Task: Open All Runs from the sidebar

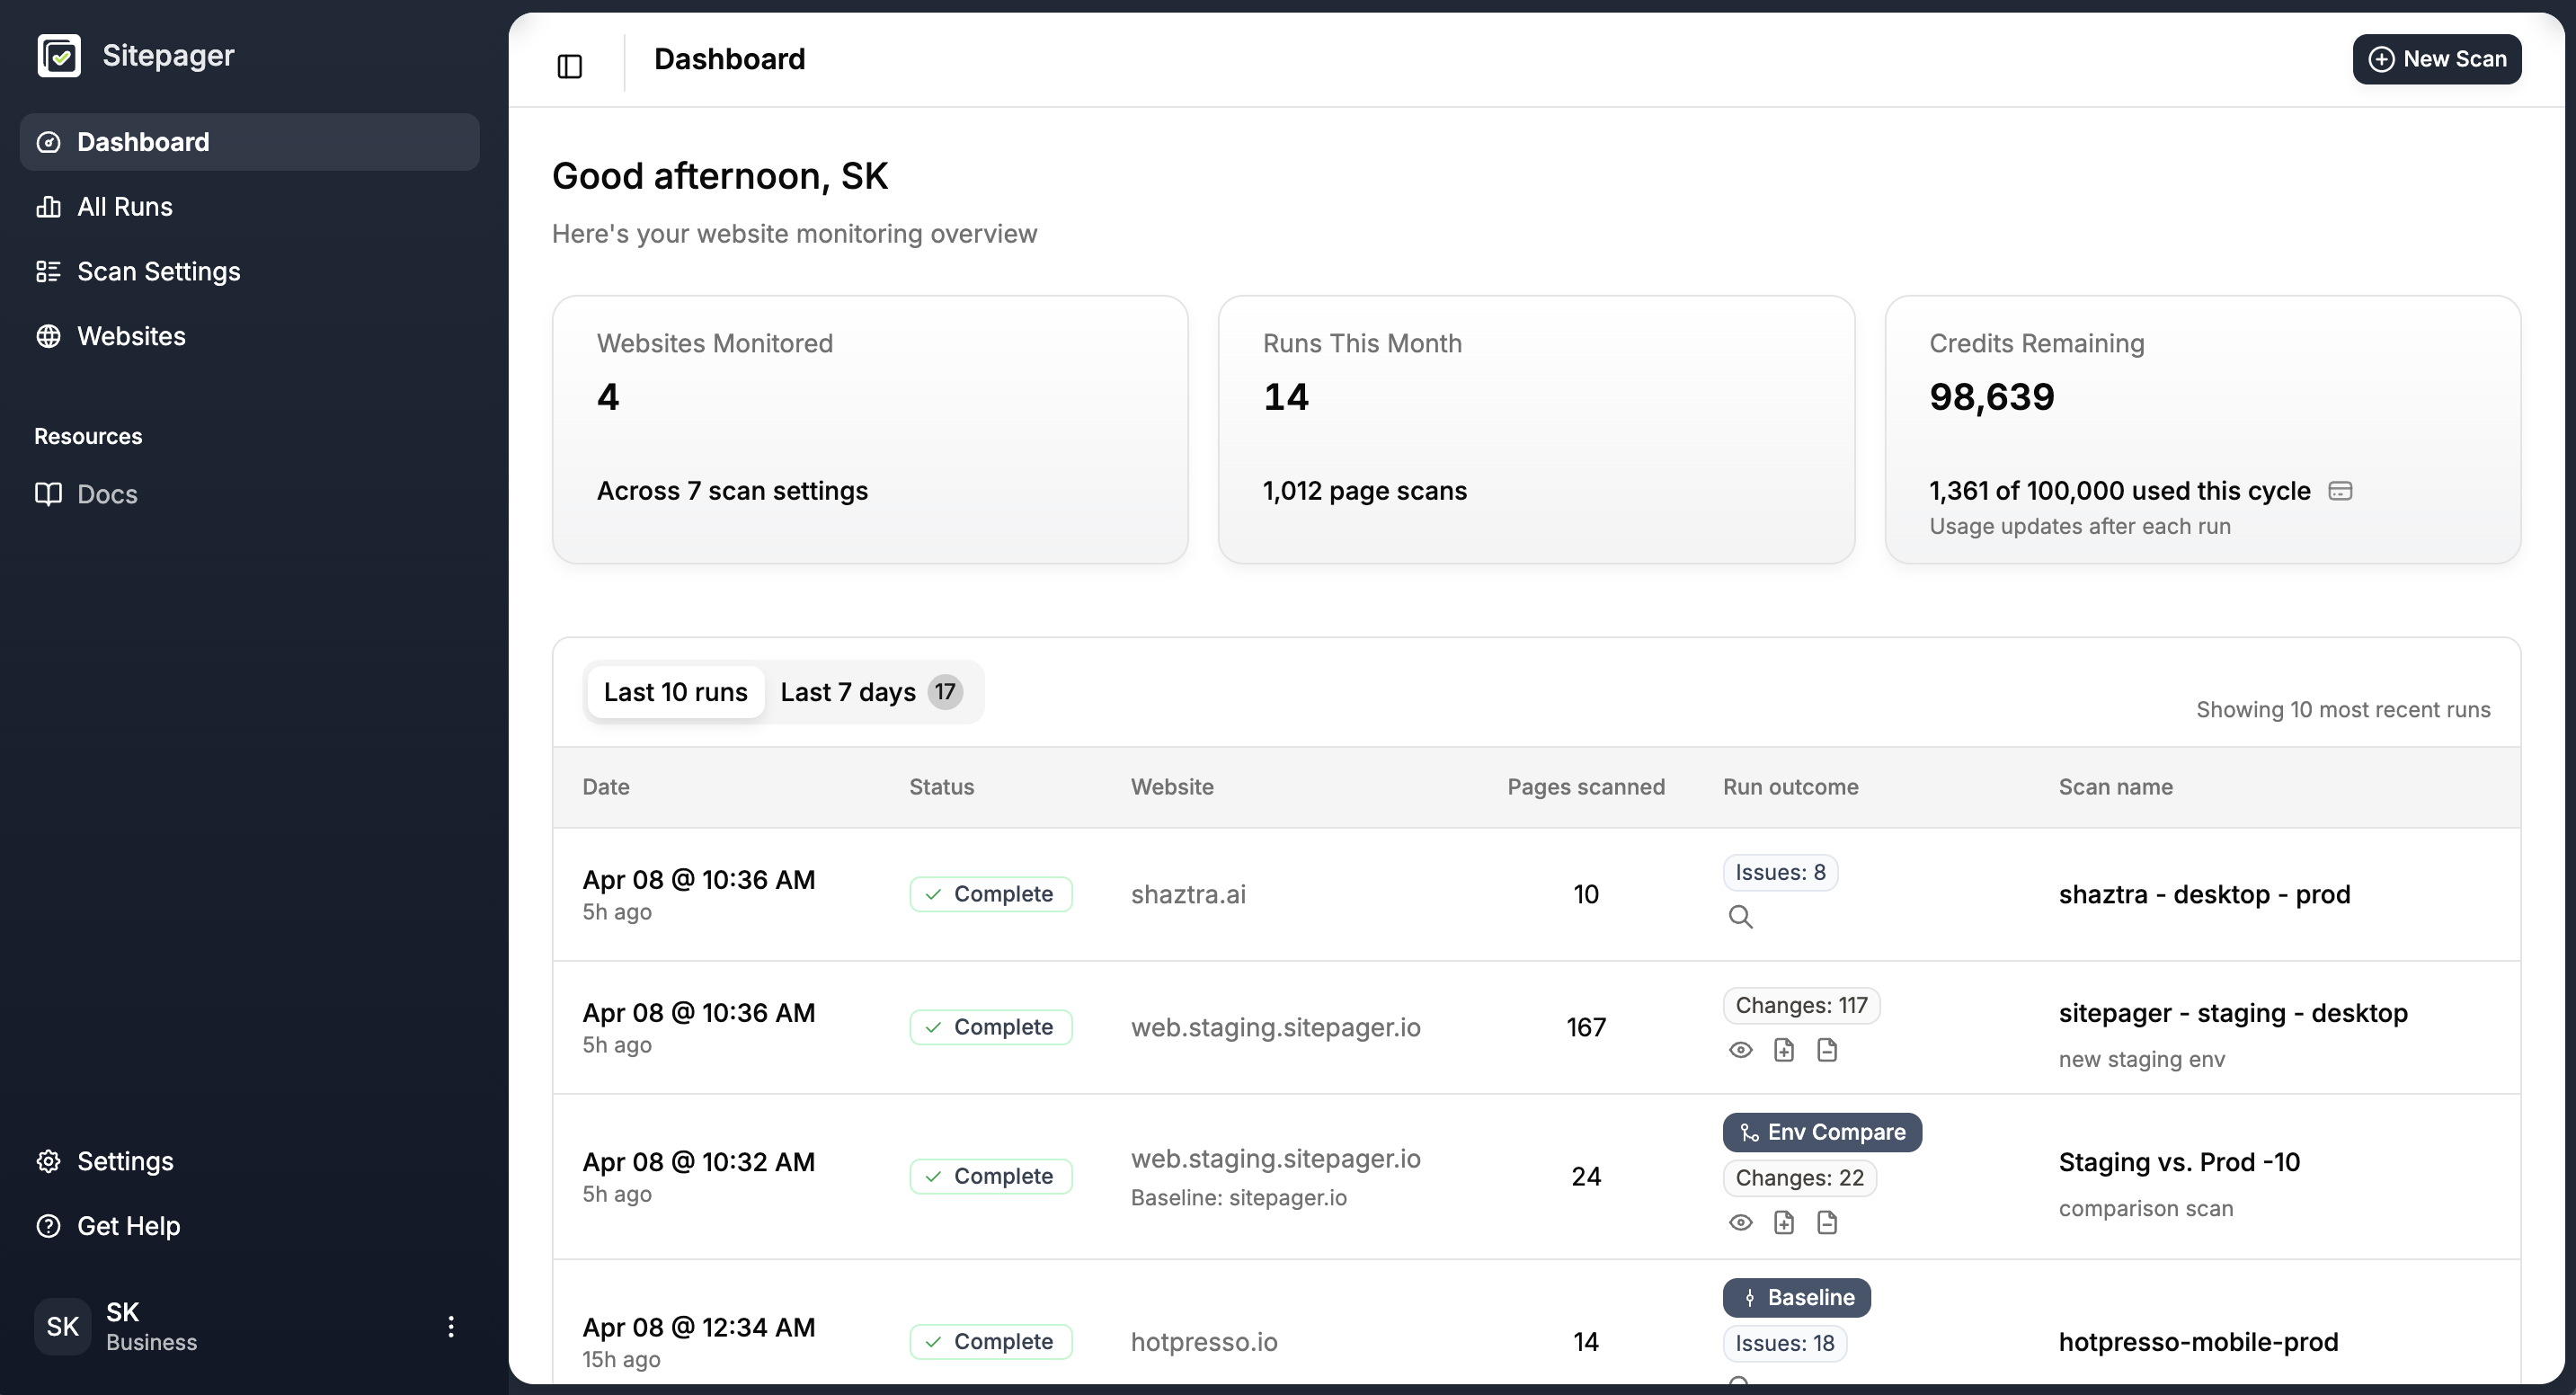Action: point(124,206)
